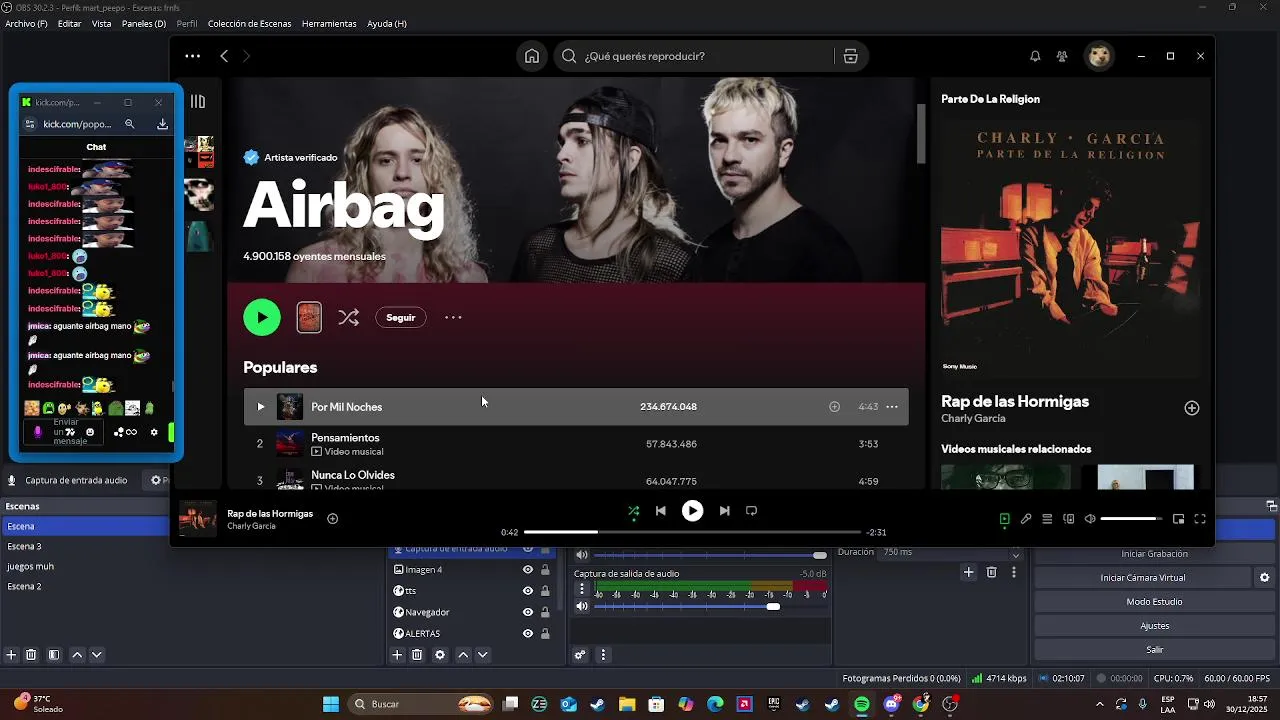Open lyrics microphone icon in Spotify

[x=1026, y=519]
